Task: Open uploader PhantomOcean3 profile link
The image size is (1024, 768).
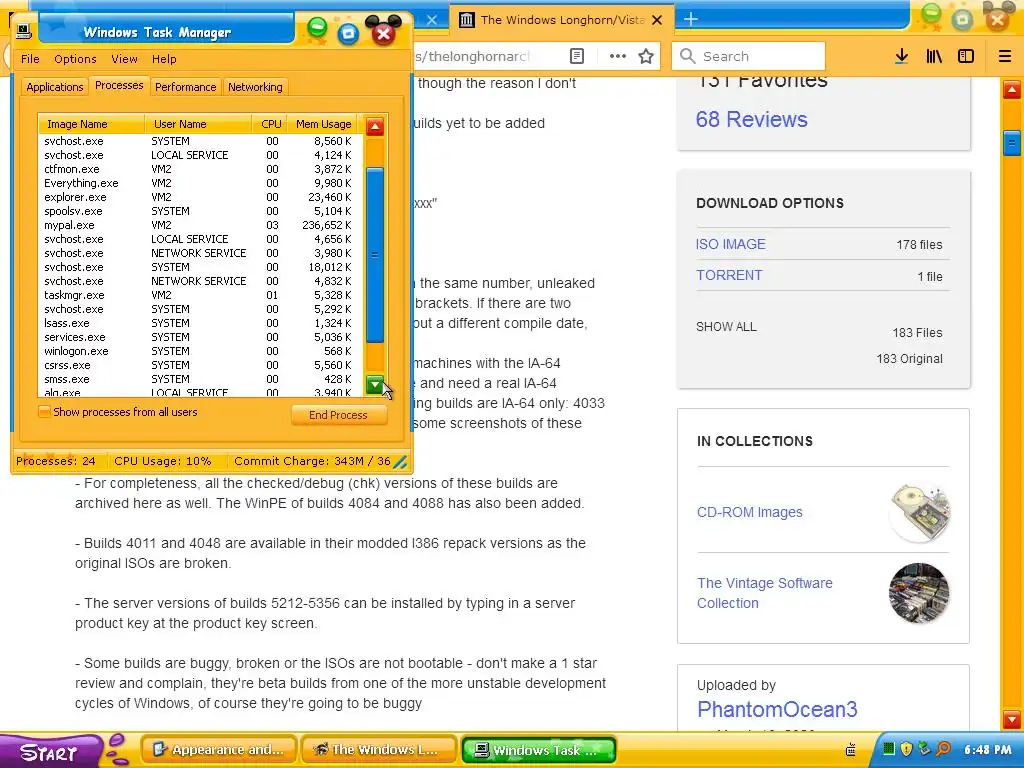Action: coord(776,709)
